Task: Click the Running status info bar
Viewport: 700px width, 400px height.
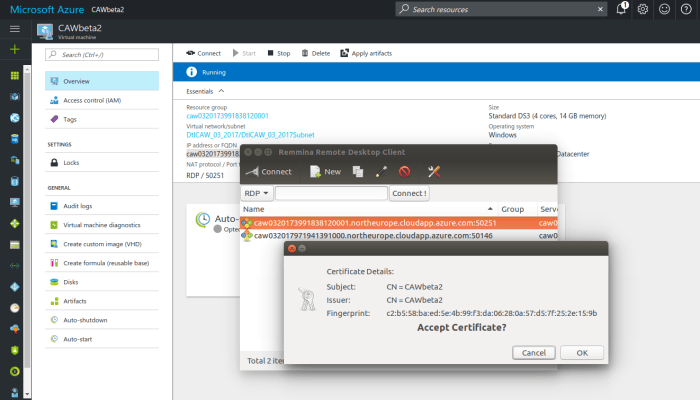Action: (436, 72)
